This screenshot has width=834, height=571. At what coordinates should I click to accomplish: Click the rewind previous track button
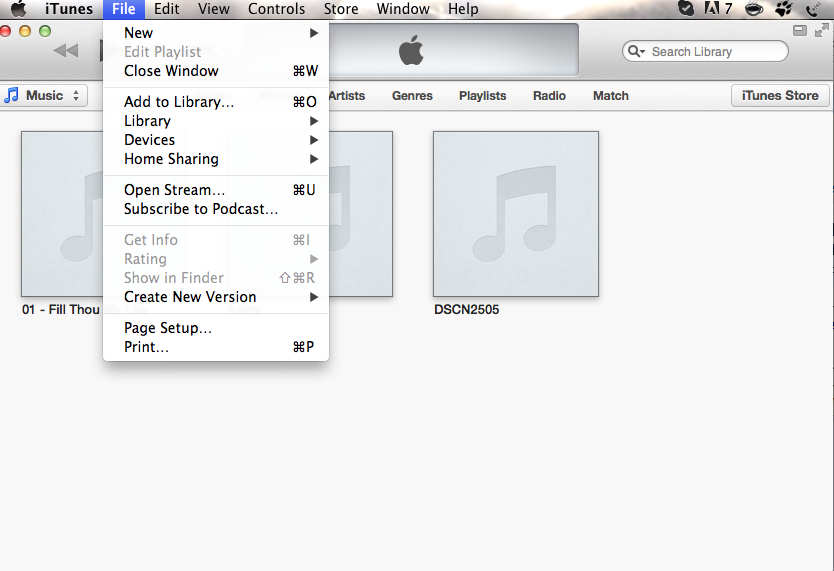coord(66,51)
